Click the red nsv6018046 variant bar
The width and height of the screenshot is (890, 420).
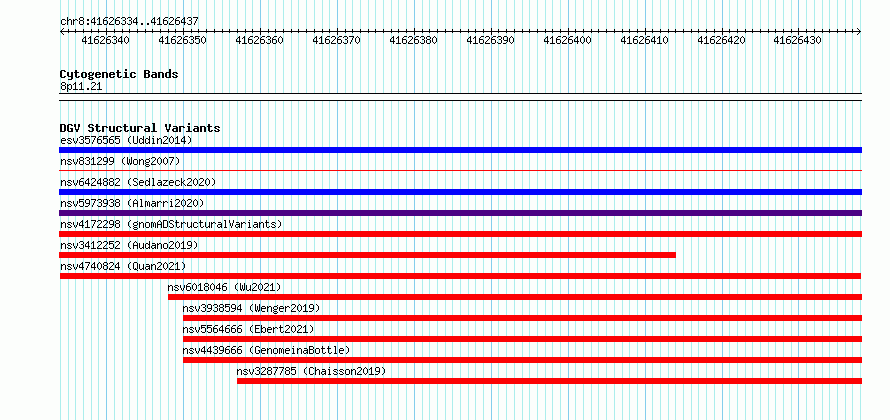click(515, 297)
